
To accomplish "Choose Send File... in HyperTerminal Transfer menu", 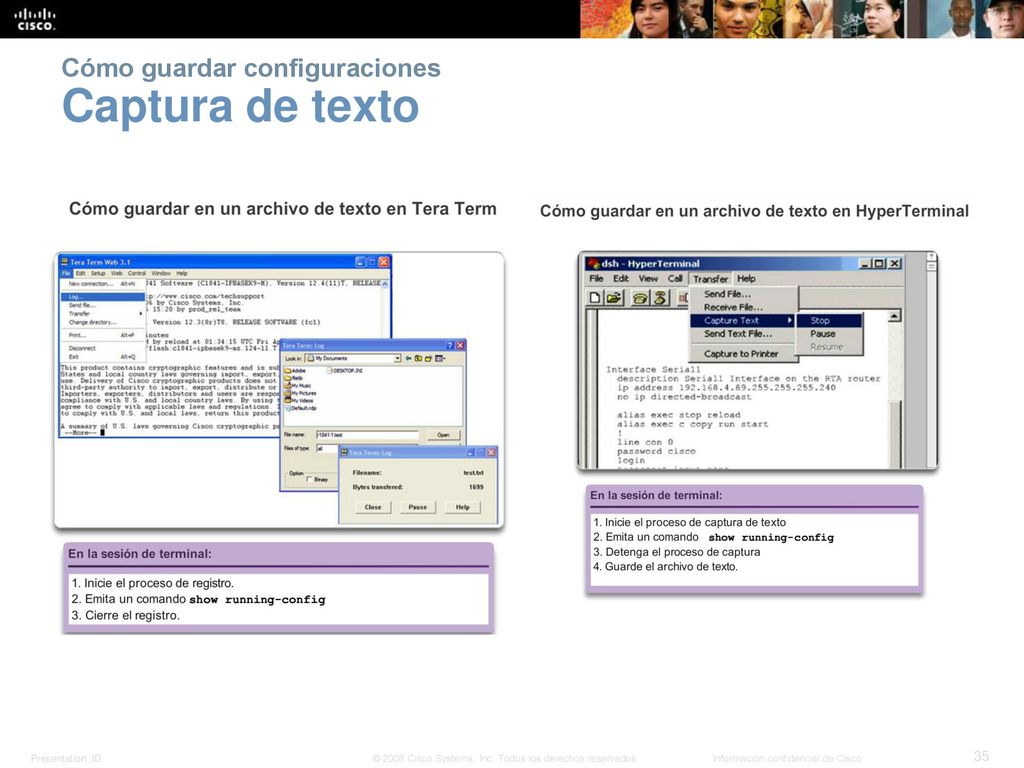I will coord(744,294).
